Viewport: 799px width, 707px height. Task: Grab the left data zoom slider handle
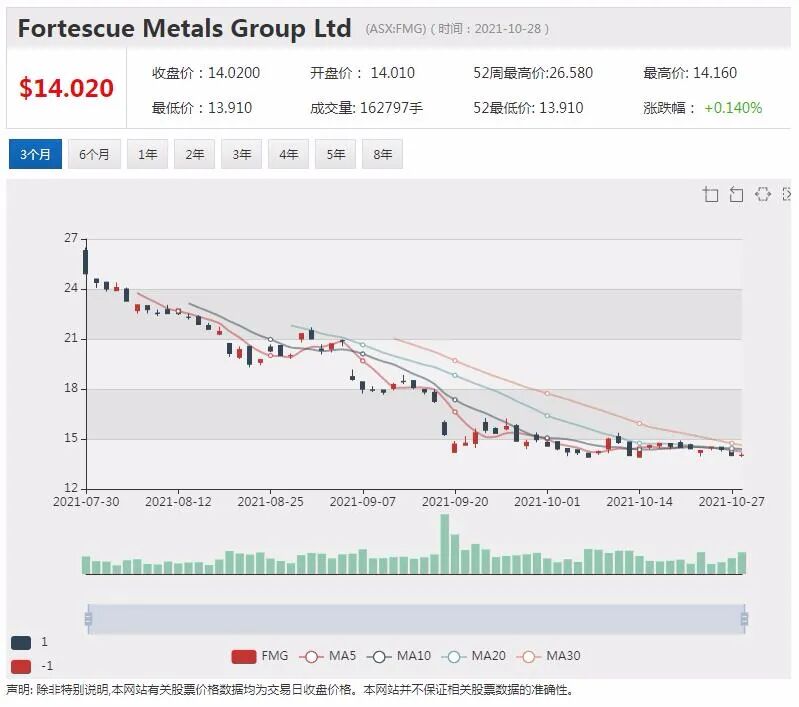tap(88, 619)
